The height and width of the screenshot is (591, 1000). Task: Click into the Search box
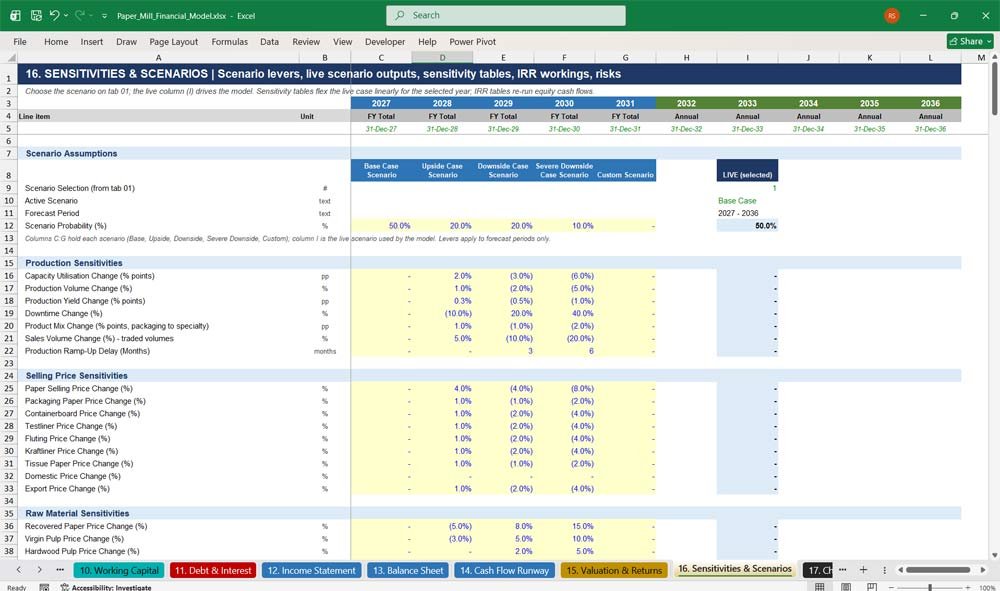[x=506, y=15]
